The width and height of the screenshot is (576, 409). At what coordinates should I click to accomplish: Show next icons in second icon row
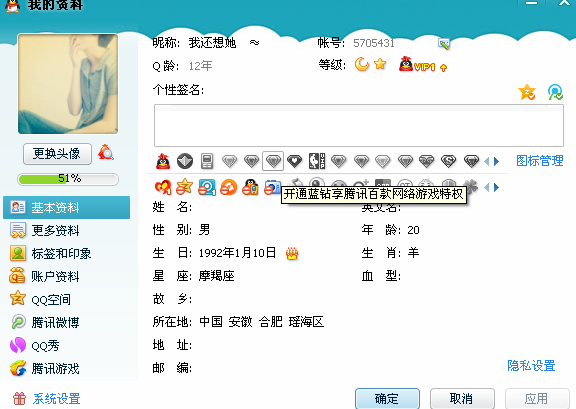click(x=497, y=187)
